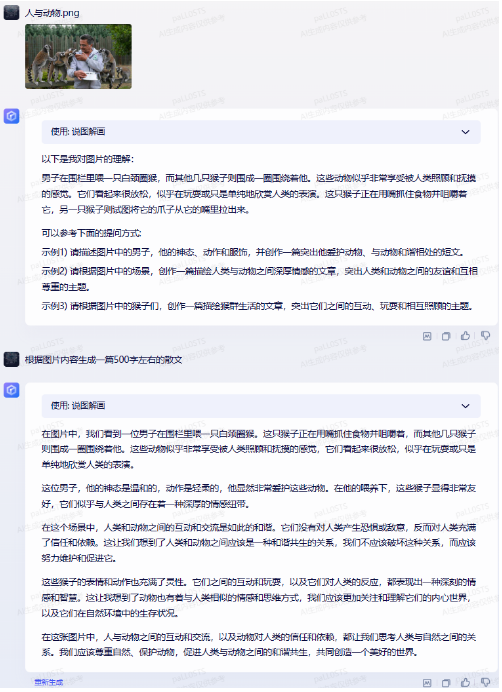Click line 可以参考下面的提问方式
The image size is (502, 692).
(91, 233)
